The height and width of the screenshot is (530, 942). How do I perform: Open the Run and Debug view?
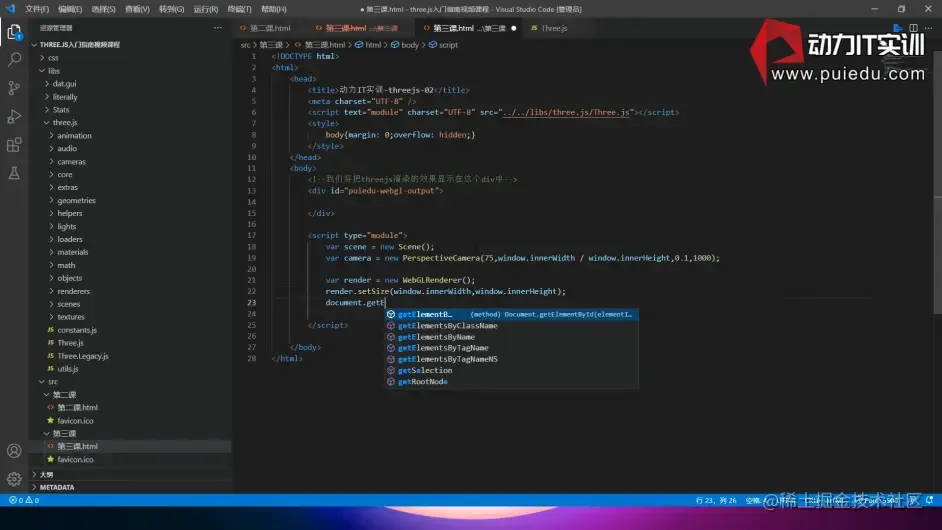tap(14, 117)
